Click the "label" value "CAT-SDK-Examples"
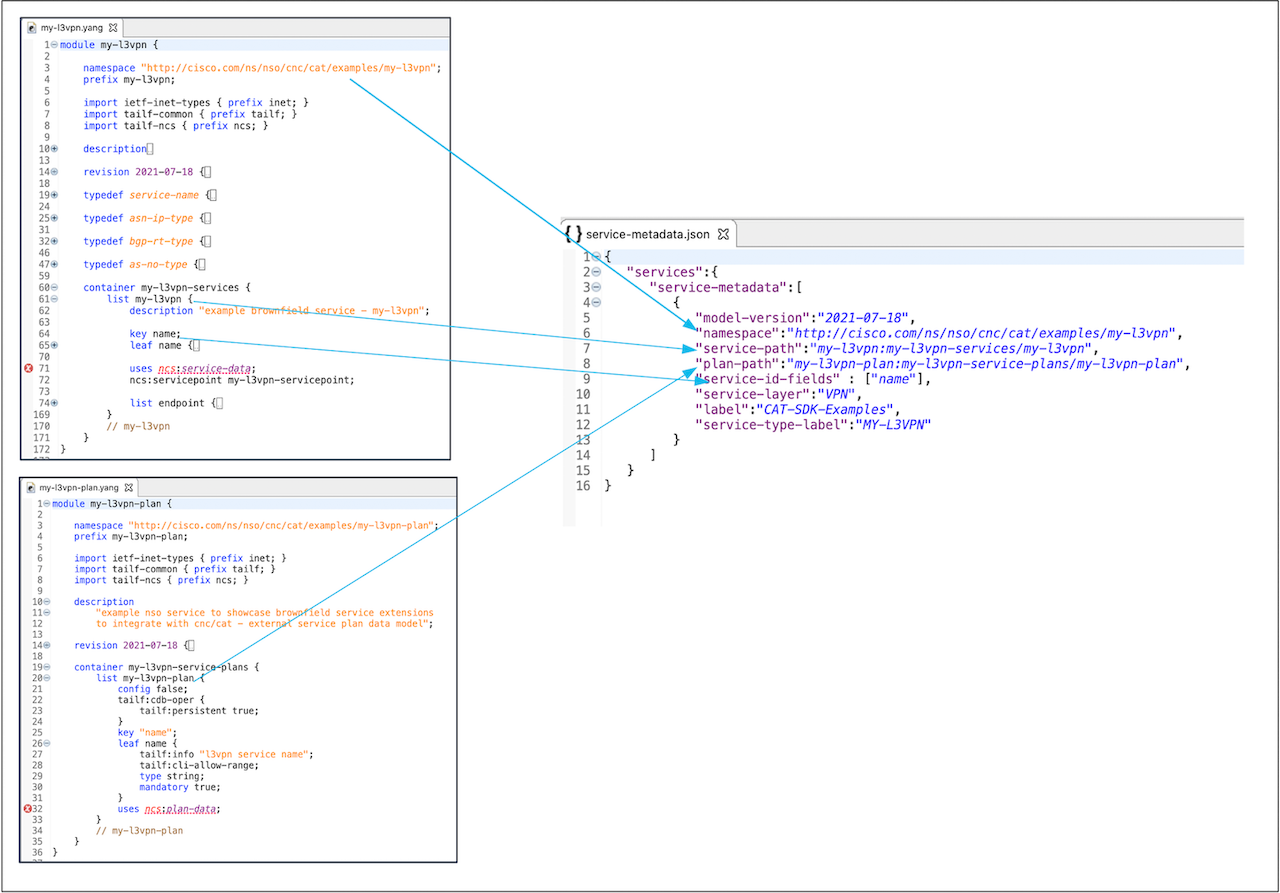1280x893 pixels. [x=823, y=410]
